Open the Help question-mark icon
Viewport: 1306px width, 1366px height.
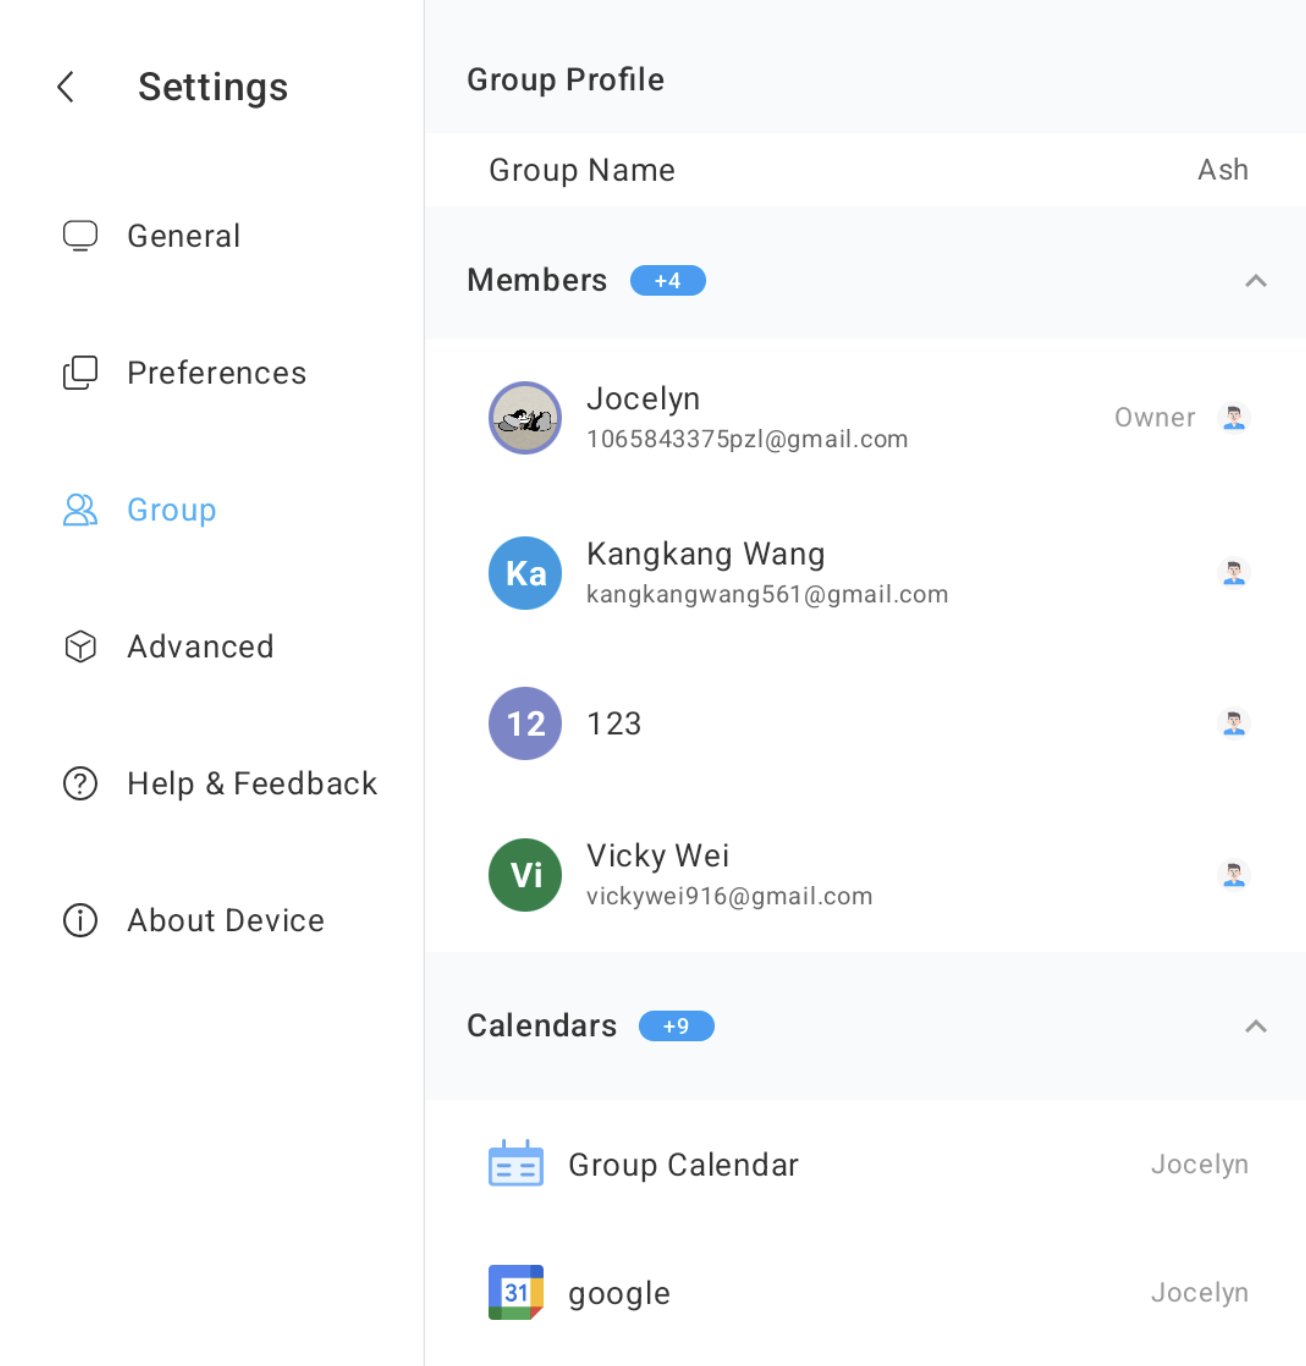point(80,784)
